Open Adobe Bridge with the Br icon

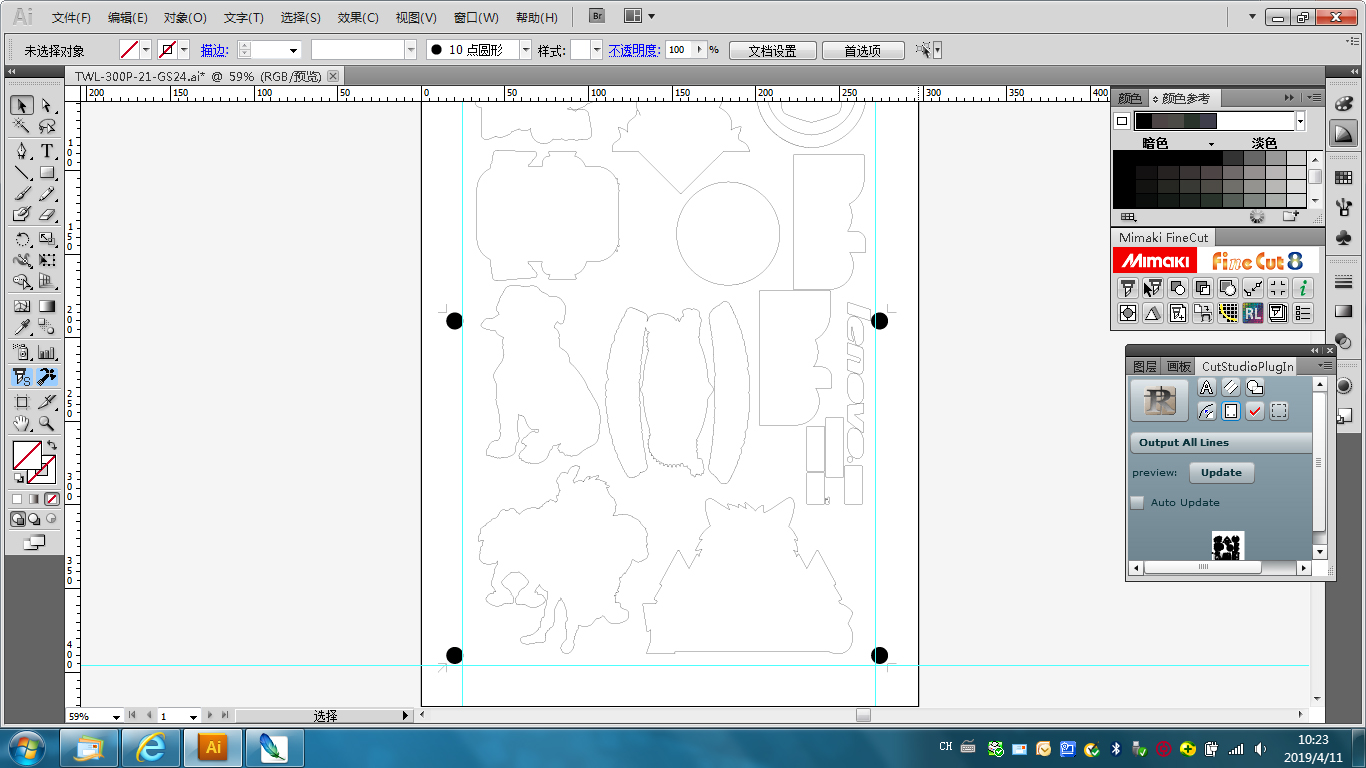597,16
